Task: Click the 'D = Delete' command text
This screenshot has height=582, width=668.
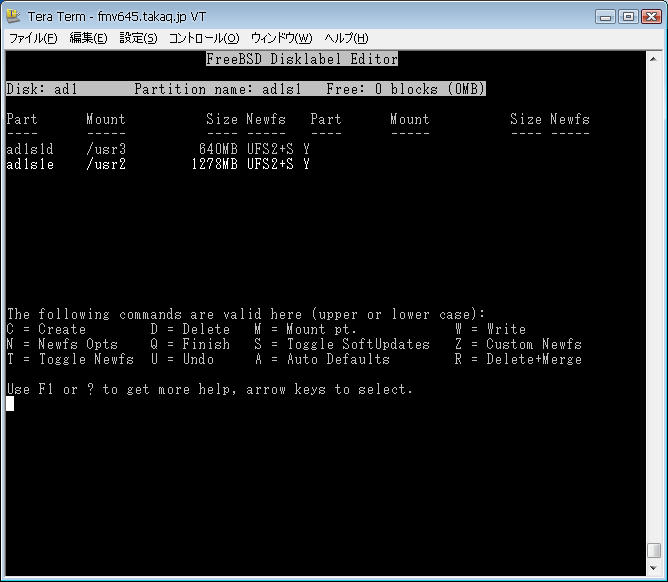Action: [190, 329]
